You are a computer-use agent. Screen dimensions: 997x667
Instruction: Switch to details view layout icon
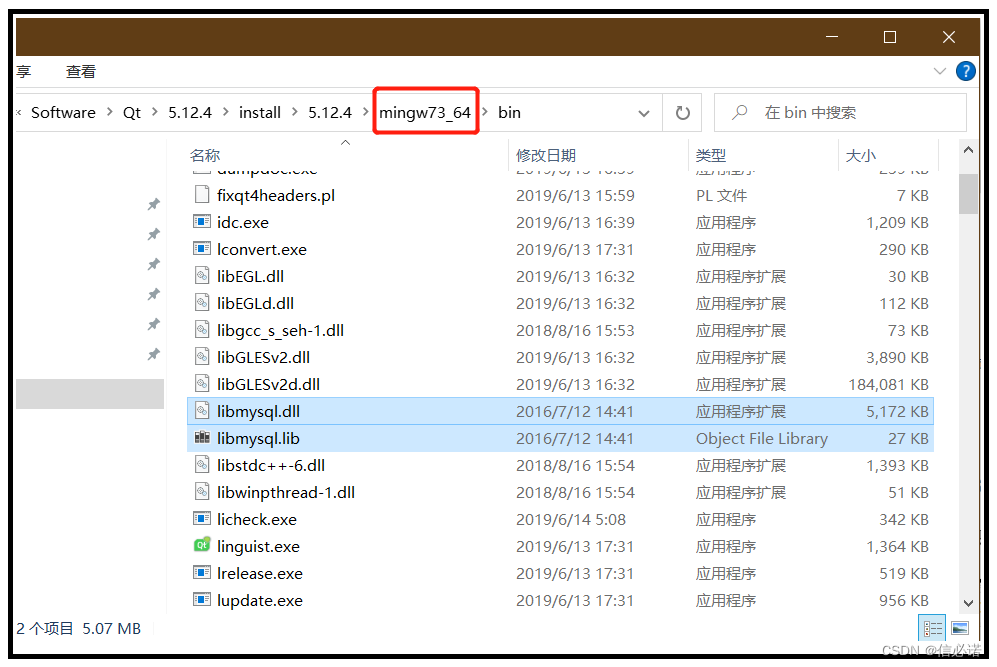coord(932,628)
